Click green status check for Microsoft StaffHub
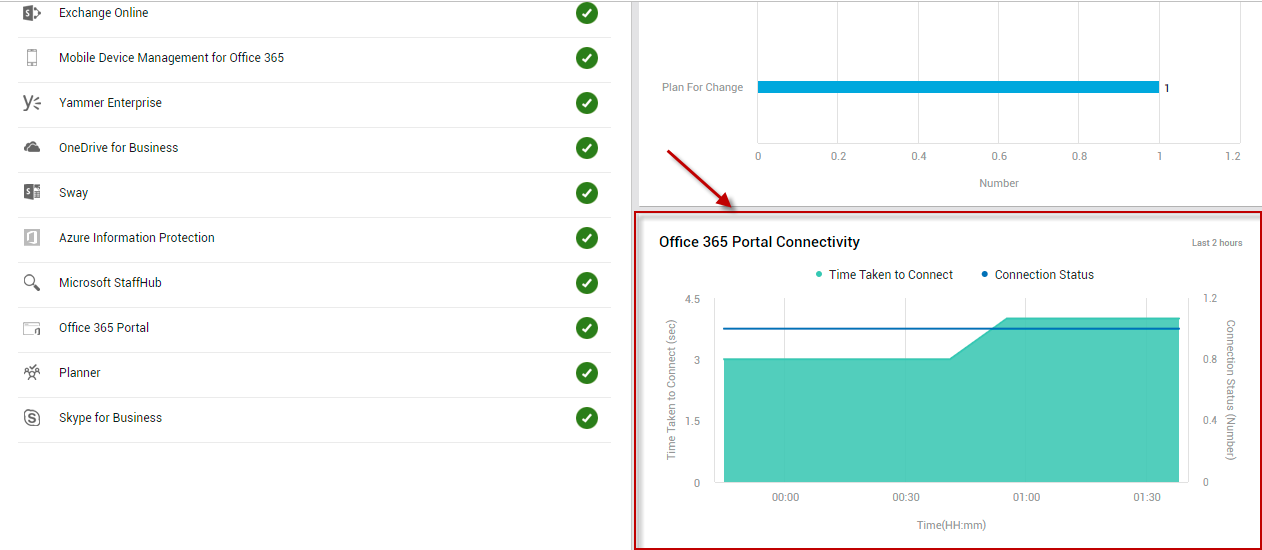The height and width of the screenshot is (550, 1262). (587, 283)
